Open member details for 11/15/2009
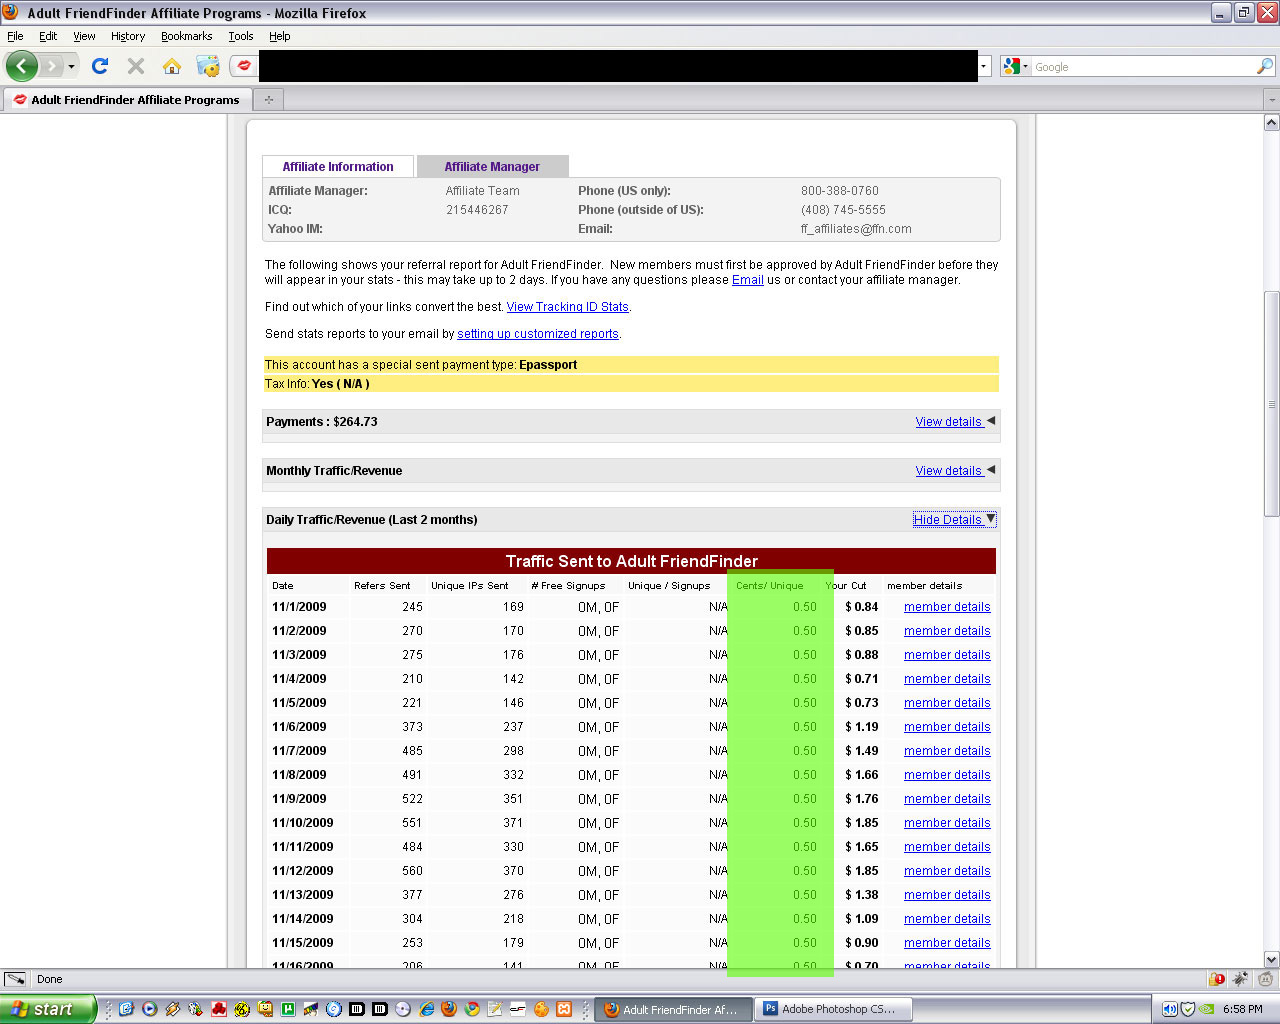 (947, 943)
